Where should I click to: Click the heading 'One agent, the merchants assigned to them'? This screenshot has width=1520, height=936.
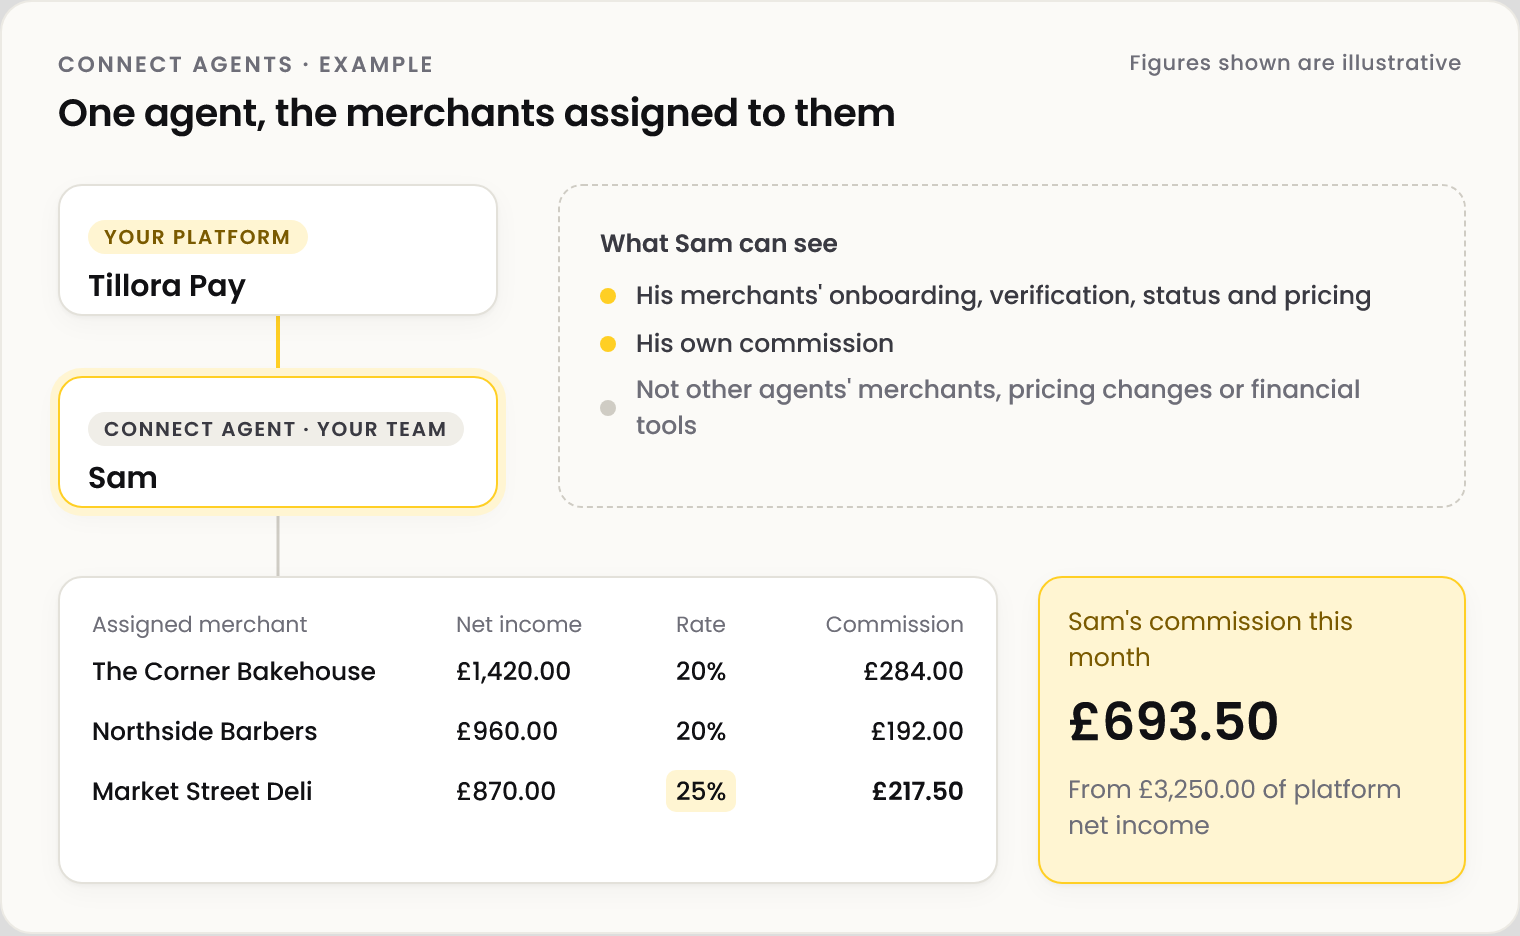point(476,114)
